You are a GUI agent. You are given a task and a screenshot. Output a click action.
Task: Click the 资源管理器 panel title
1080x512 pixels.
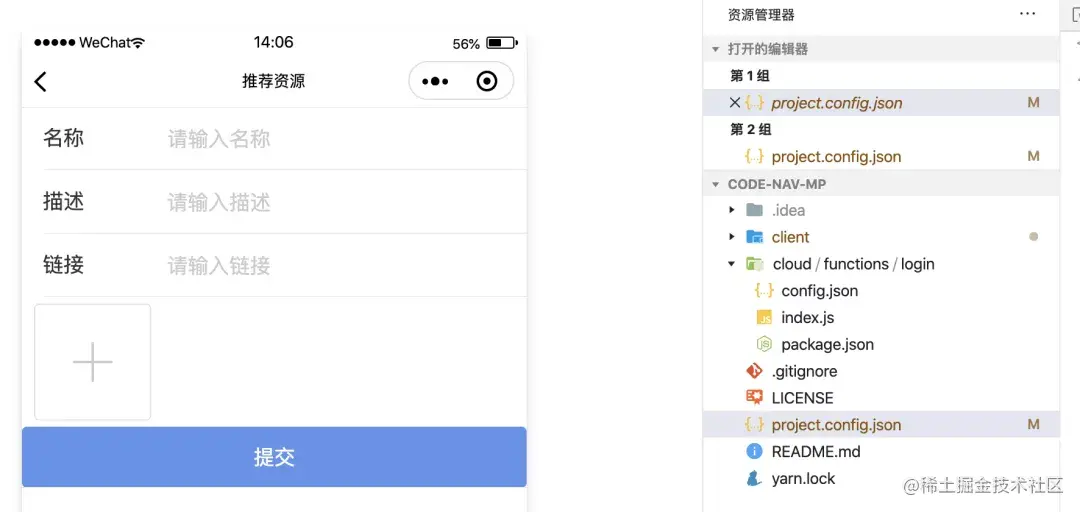[761, 14]
